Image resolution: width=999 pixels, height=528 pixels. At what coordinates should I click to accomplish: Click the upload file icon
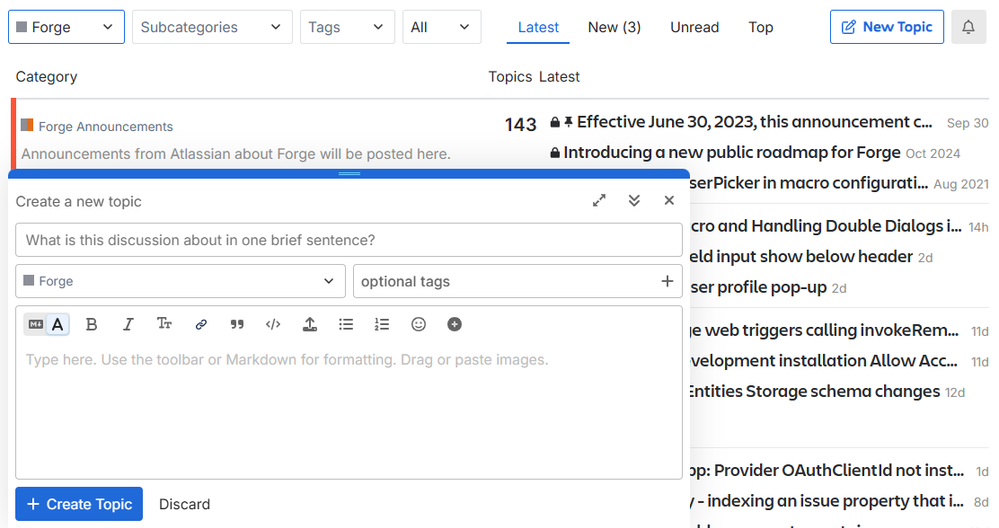[310, 324]
